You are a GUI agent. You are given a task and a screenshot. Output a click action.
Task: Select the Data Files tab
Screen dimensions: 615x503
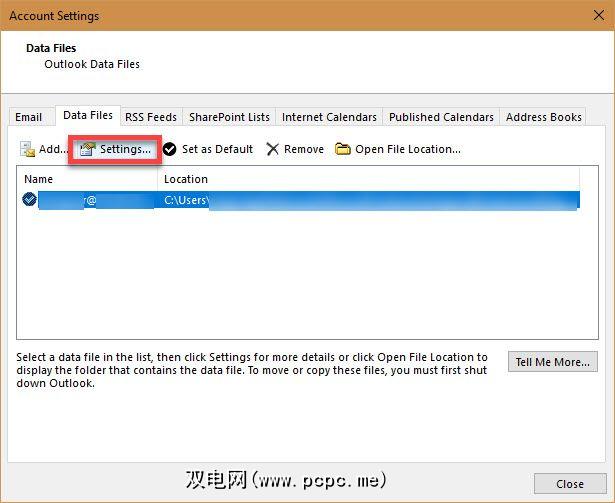(x=88, y=115)
